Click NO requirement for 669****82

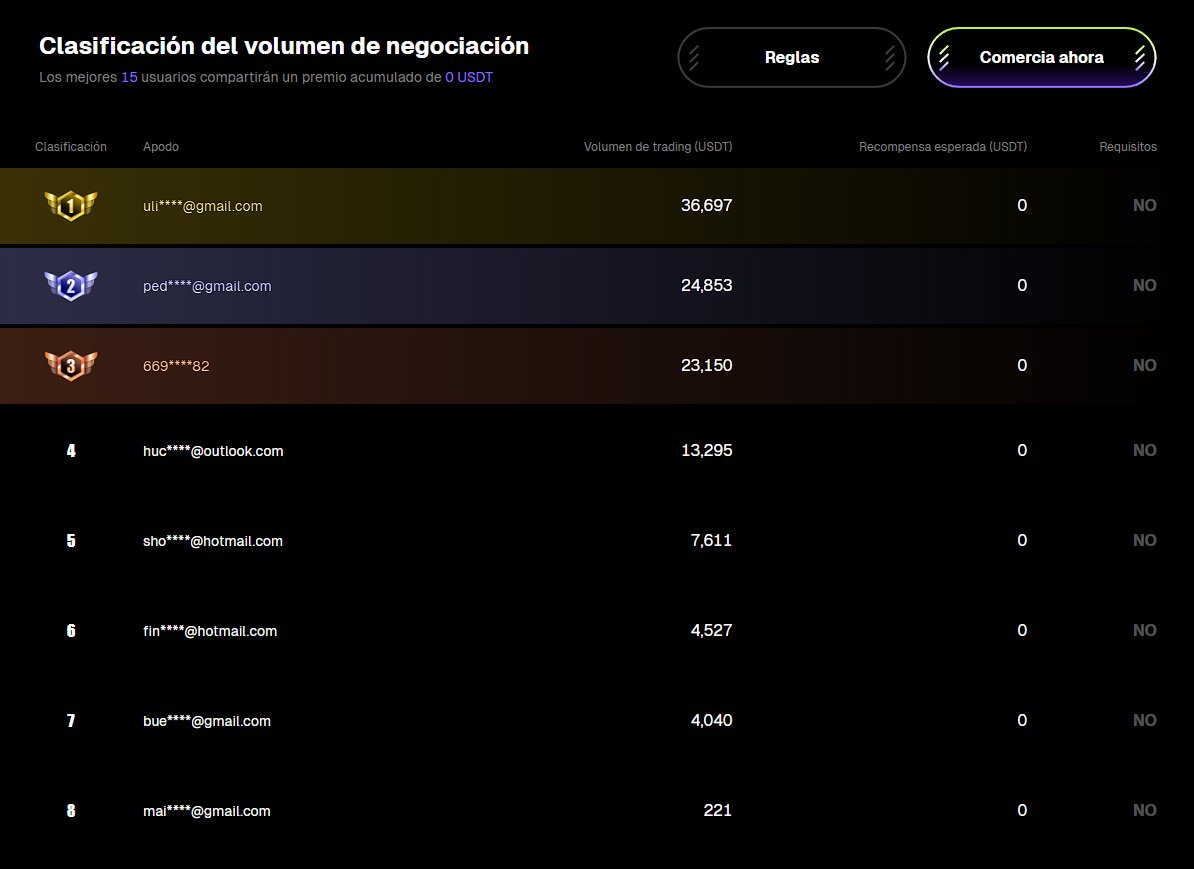click(1145, 365)
